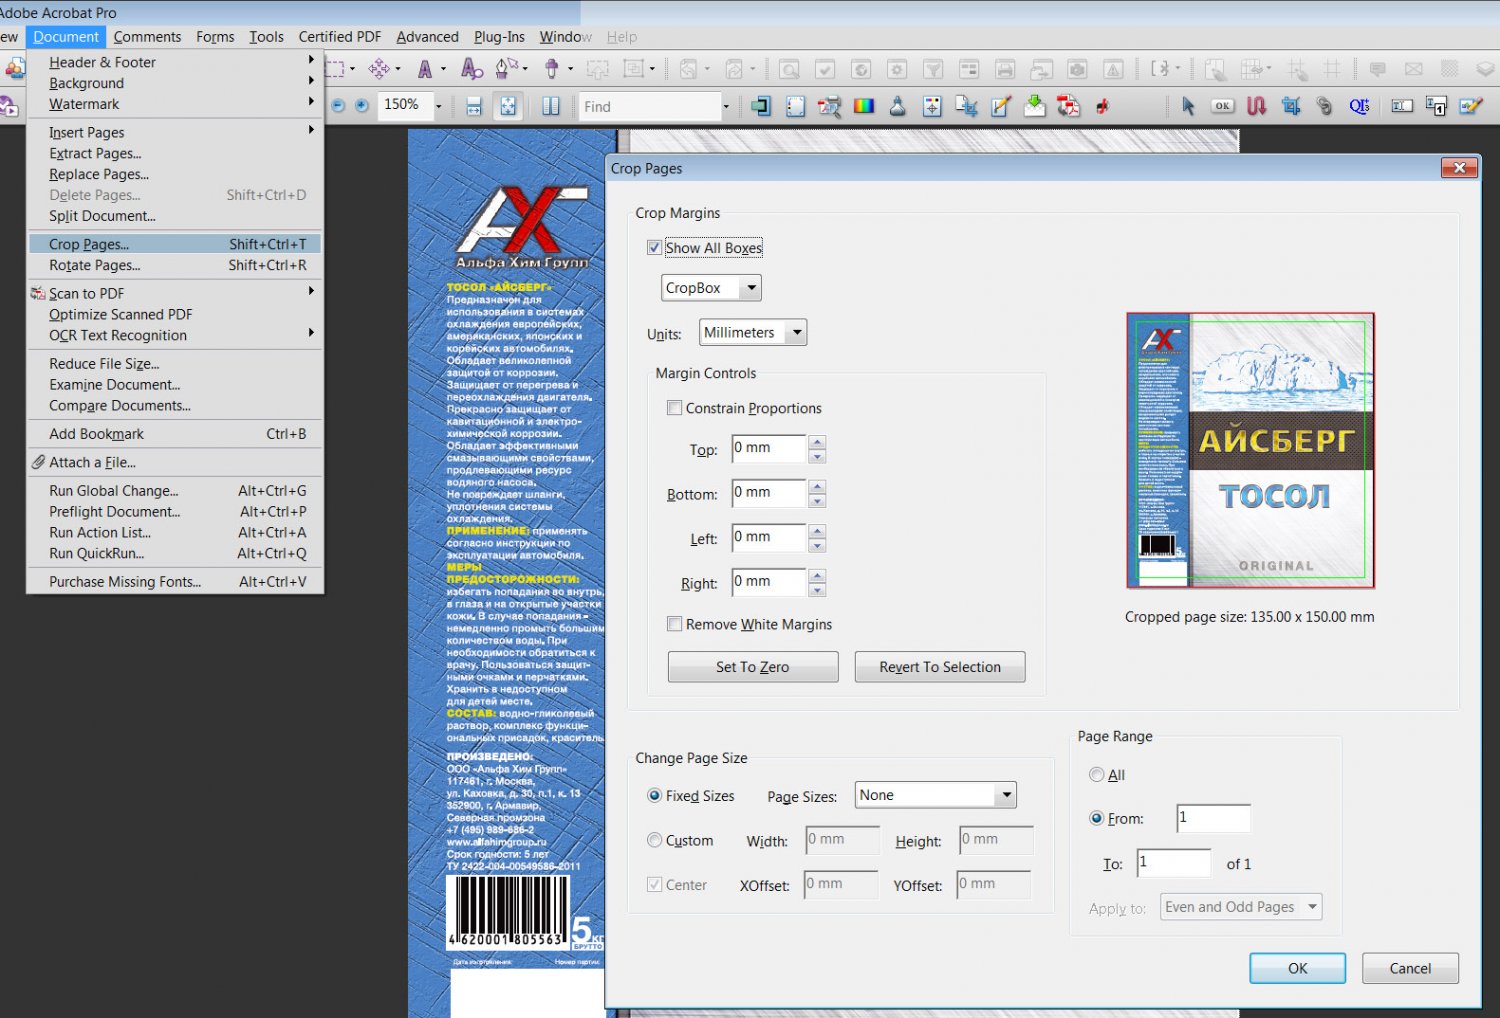
Task: Click the two-column page layout icon
Action: [550, 106]
